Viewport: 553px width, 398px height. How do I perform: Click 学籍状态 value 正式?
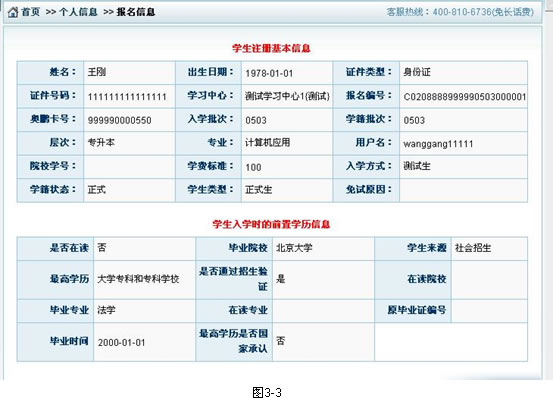click(97, 190)
